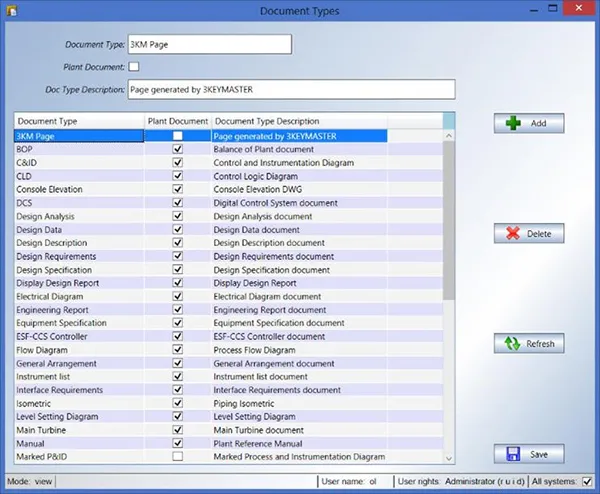Click the 'Mode: view' status bar entry
This screenshot has height=494, width=600.
[30, 481]
